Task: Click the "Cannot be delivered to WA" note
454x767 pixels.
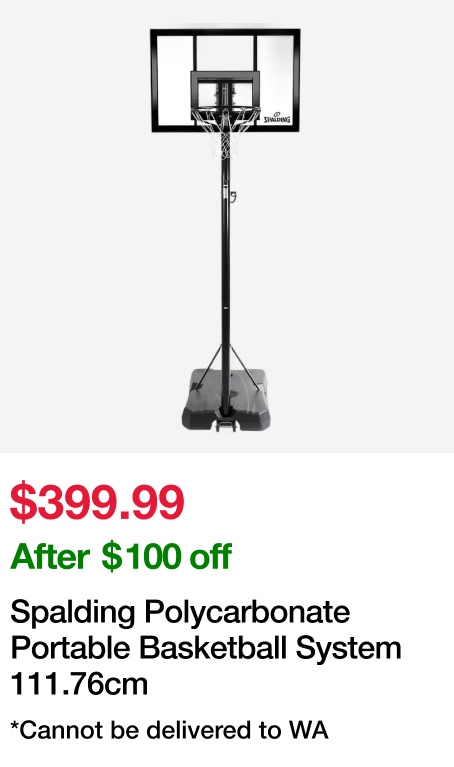Action: click(169, 730)
